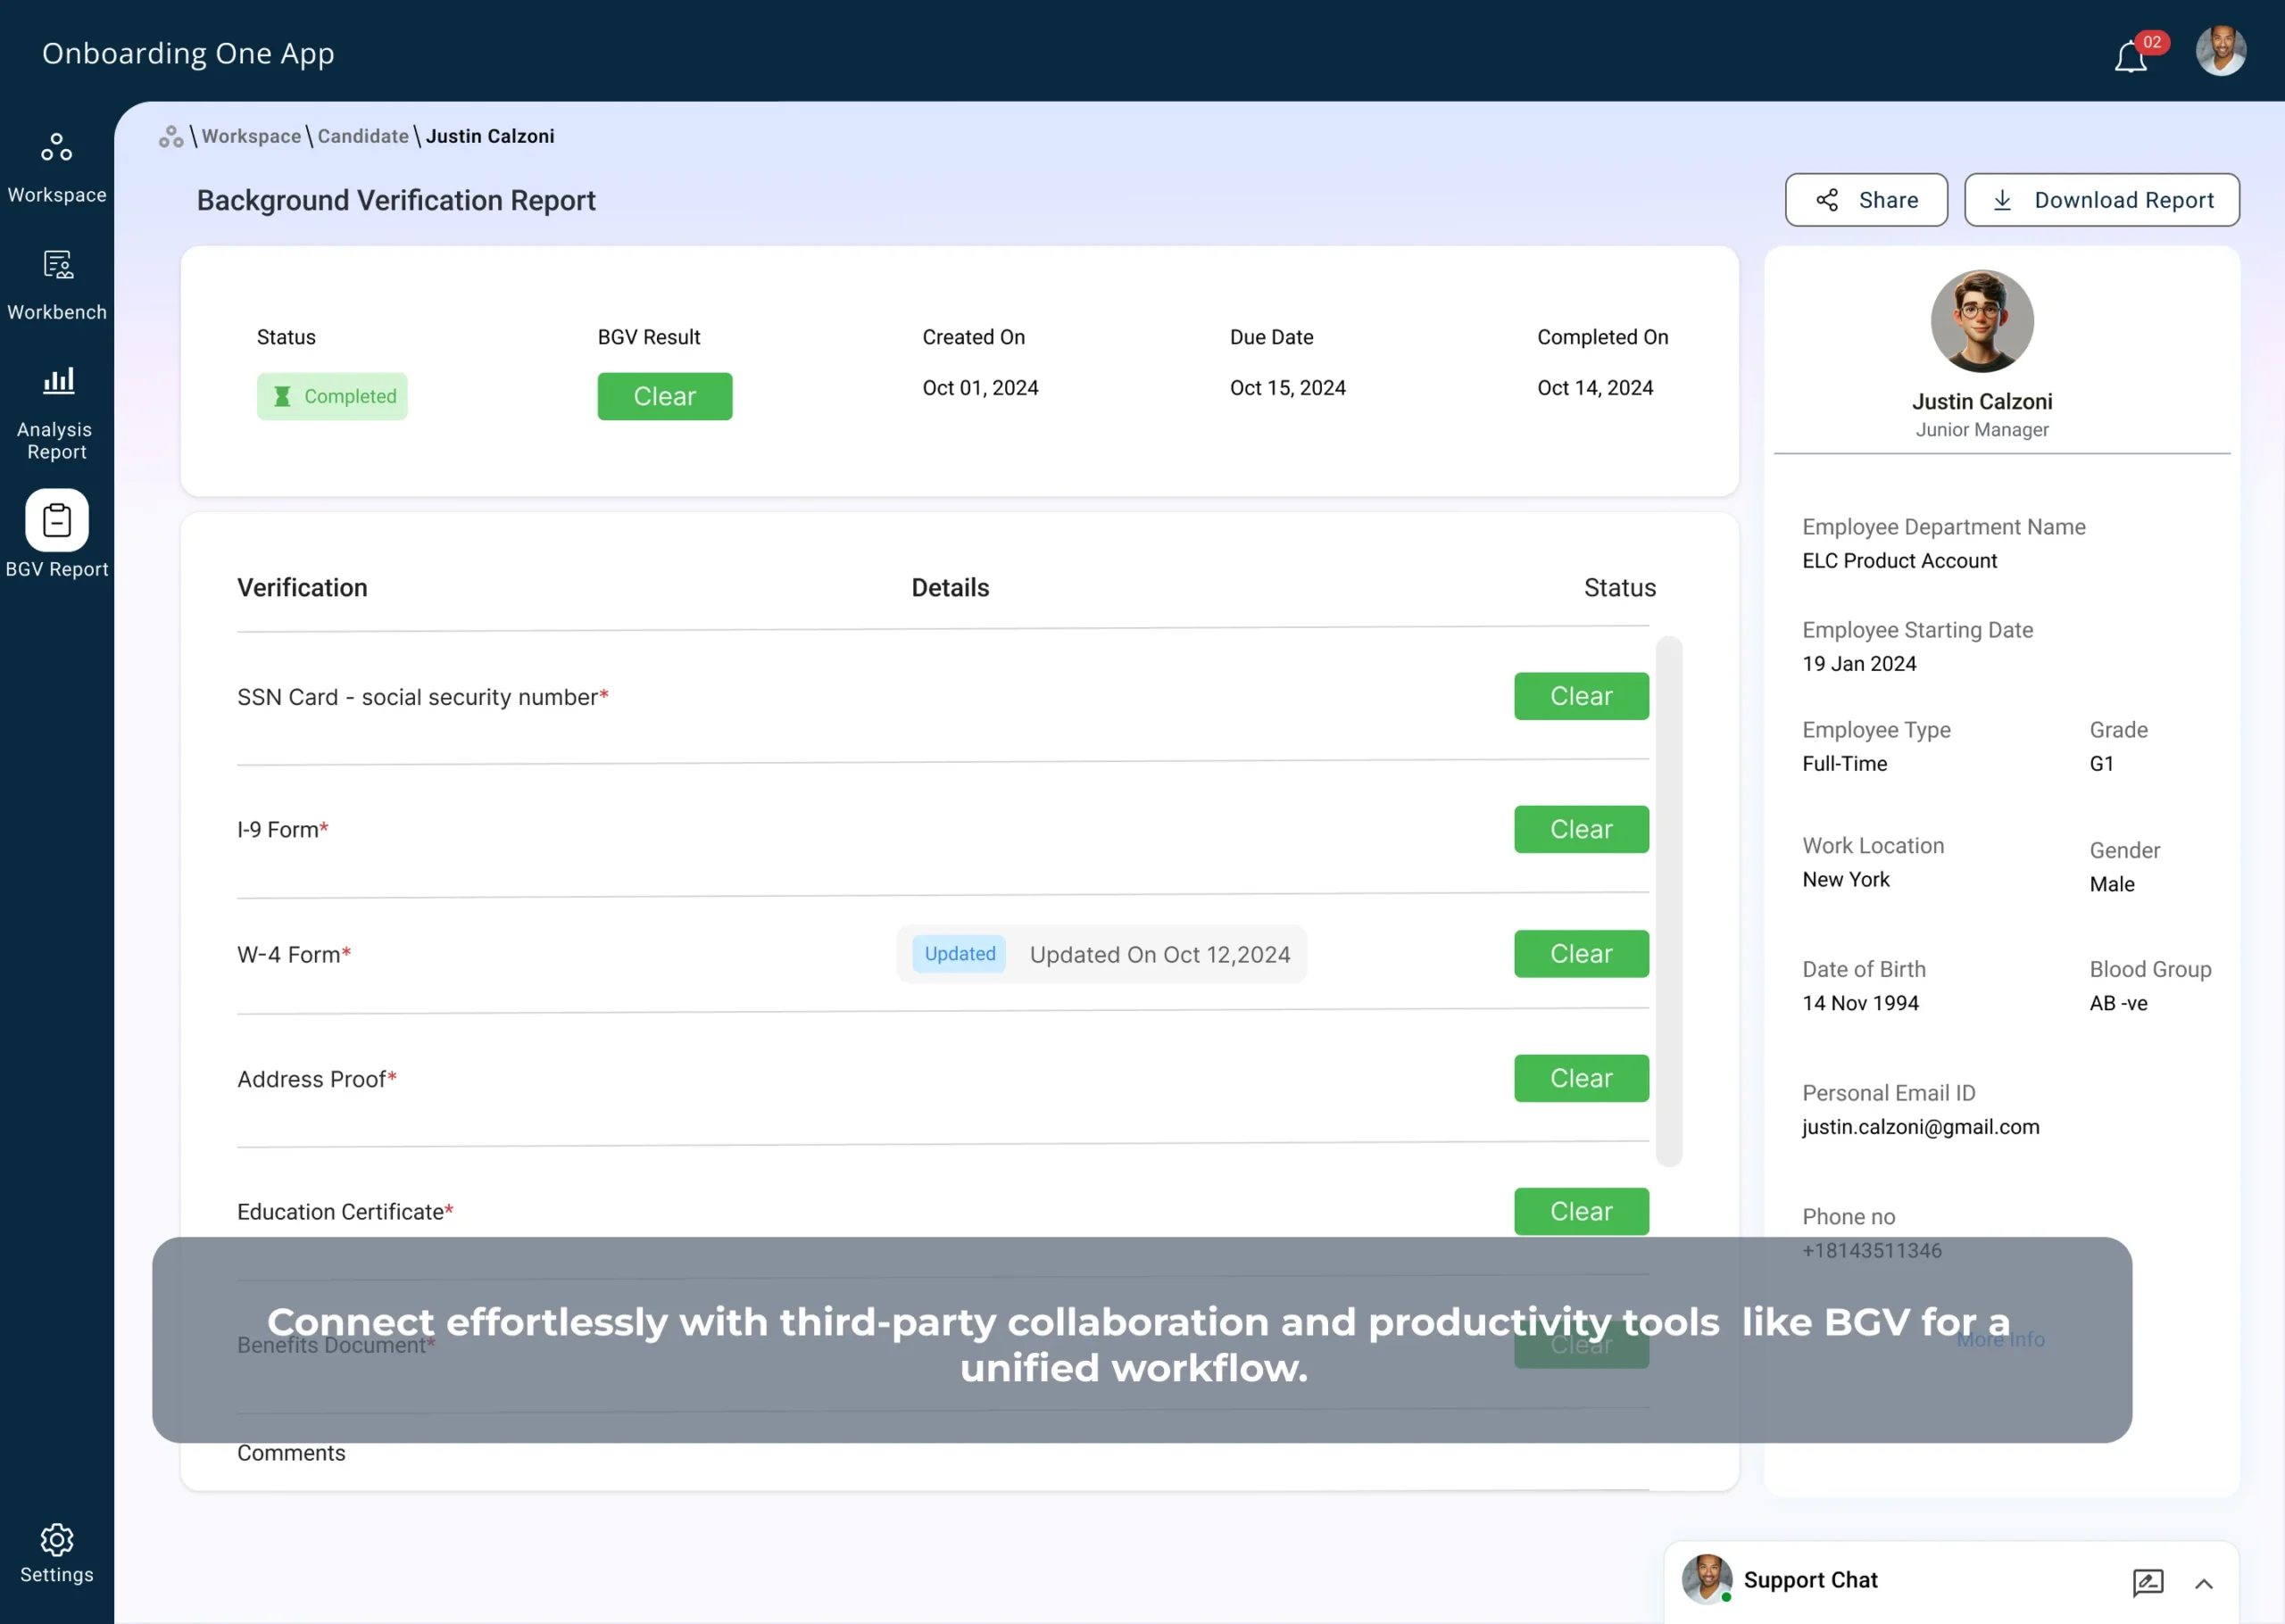
Task: Click the '19 Jan 2024' starting date
Action: (1859, 664)
